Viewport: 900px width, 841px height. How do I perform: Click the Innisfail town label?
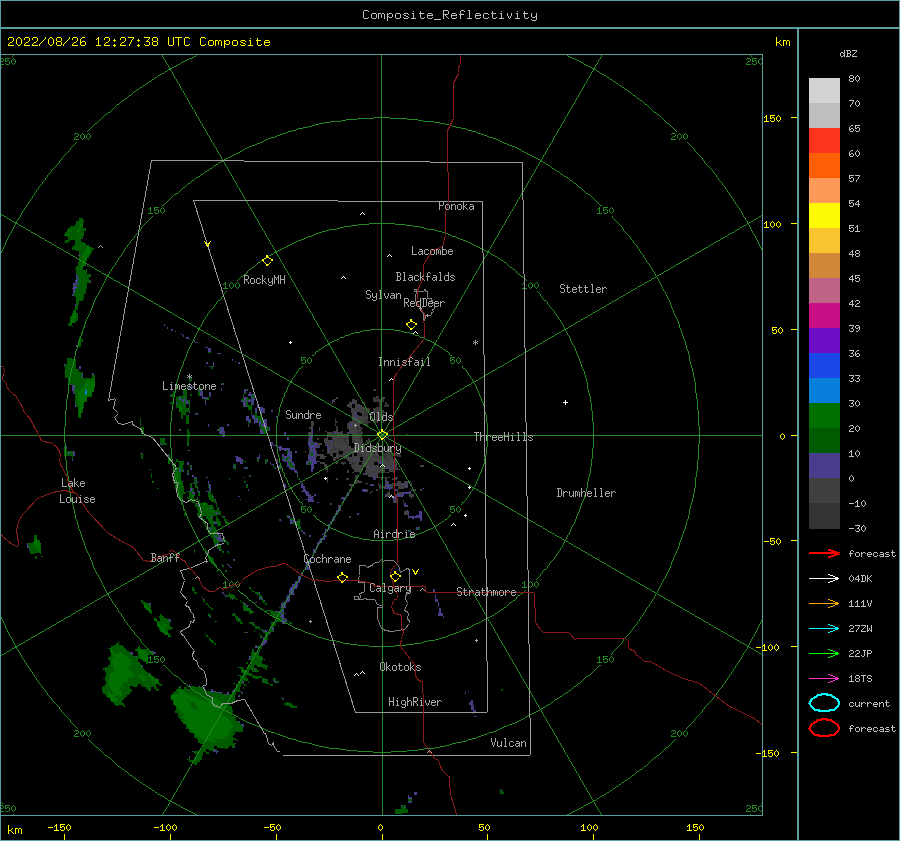coord(404,362)
